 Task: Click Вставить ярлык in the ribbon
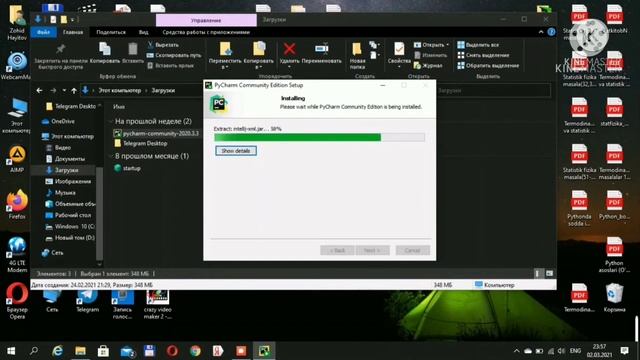click(x=170, y=65)
